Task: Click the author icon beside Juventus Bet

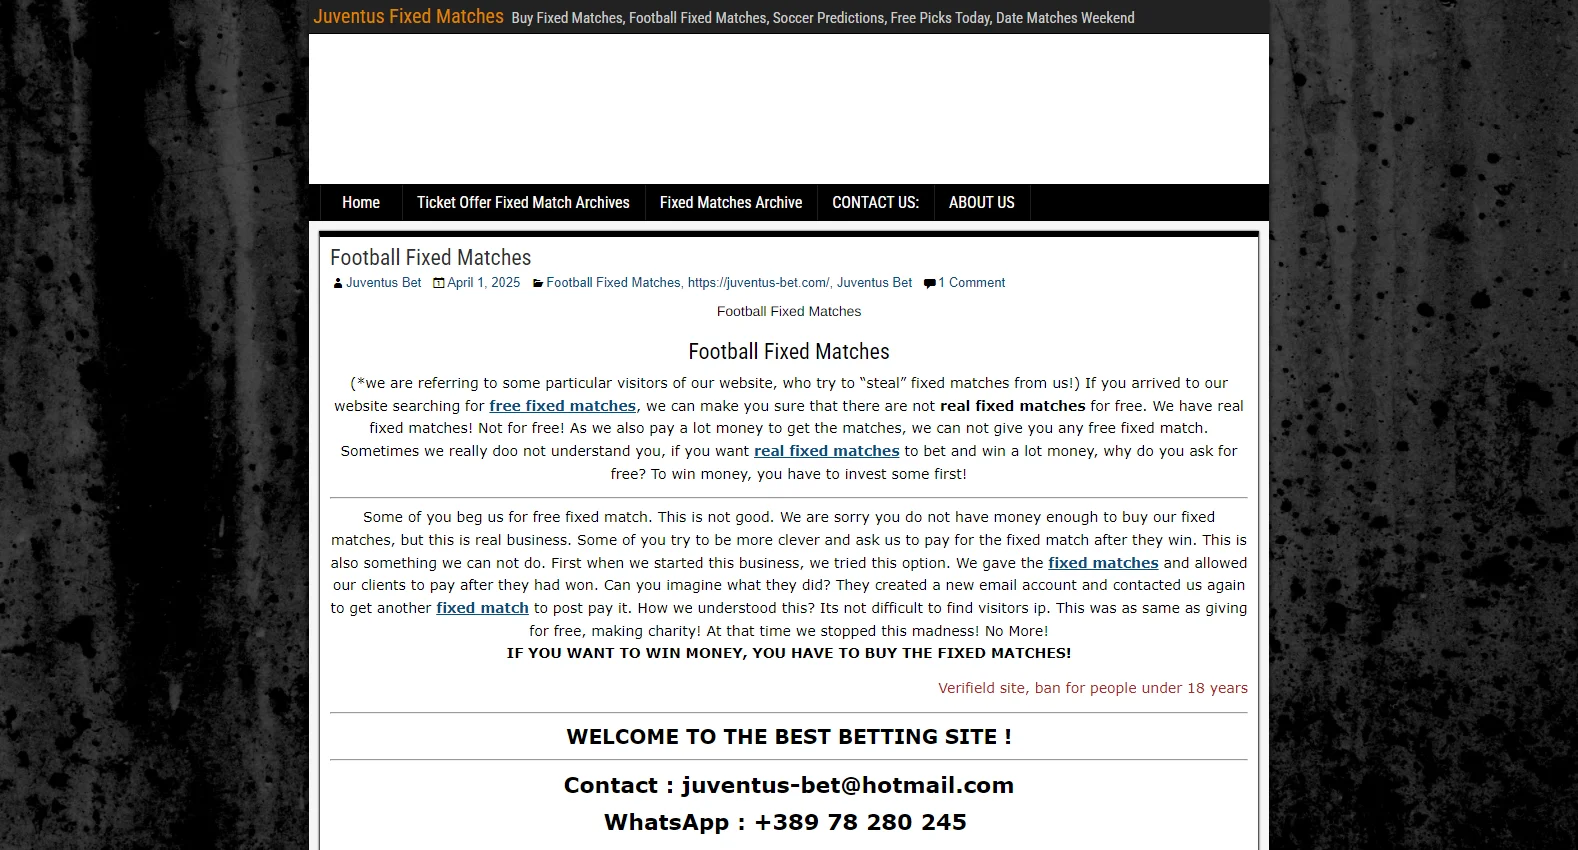Action: tap(338, 283)
